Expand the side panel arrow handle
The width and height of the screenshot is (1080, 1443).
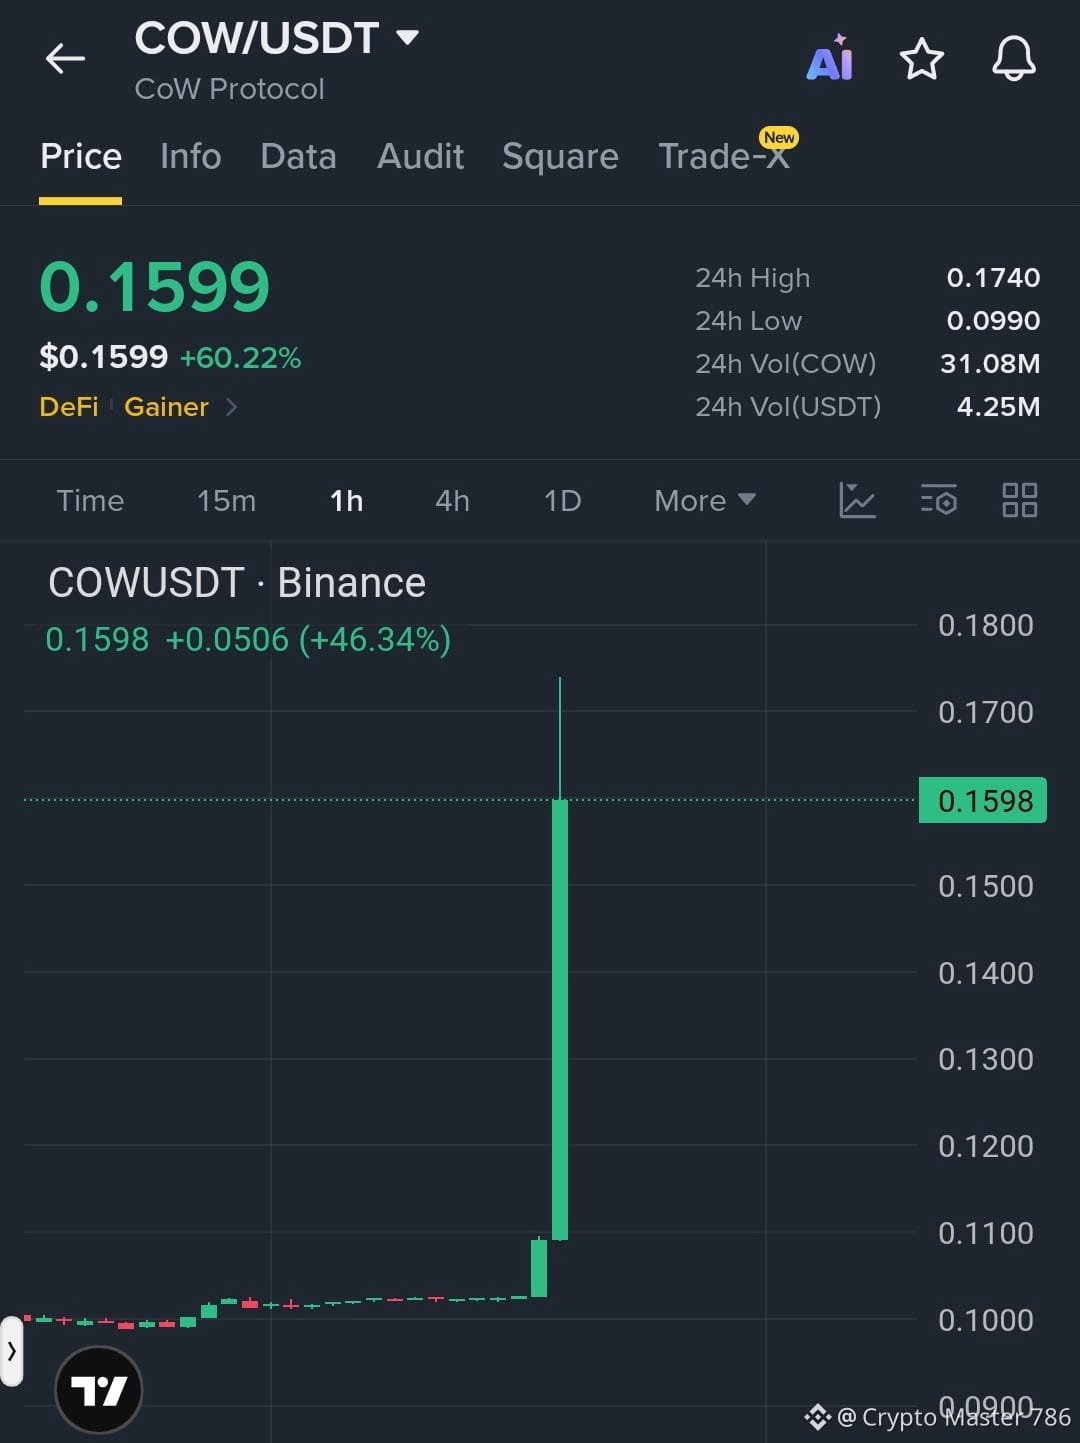point(11,1351)
